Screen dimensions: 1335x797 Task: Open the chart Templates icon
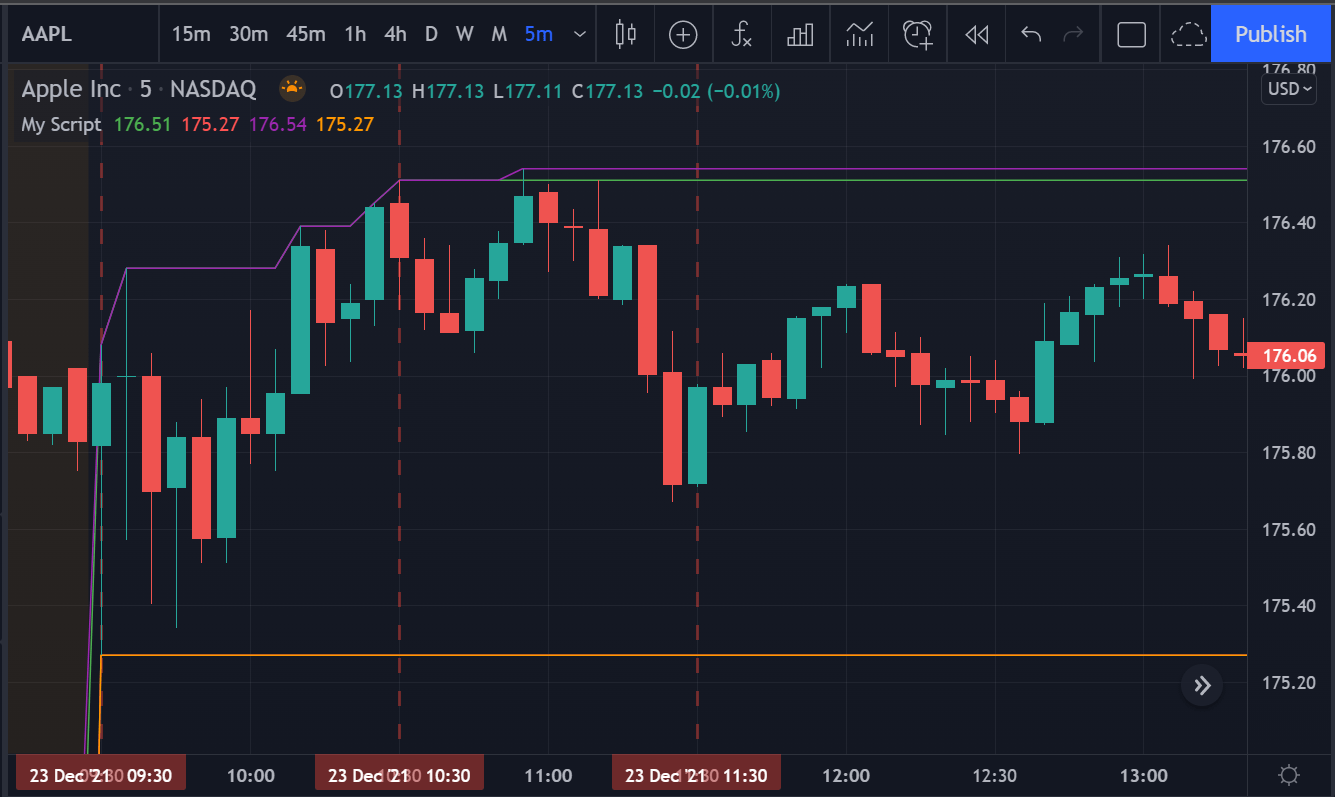(859, 33)
